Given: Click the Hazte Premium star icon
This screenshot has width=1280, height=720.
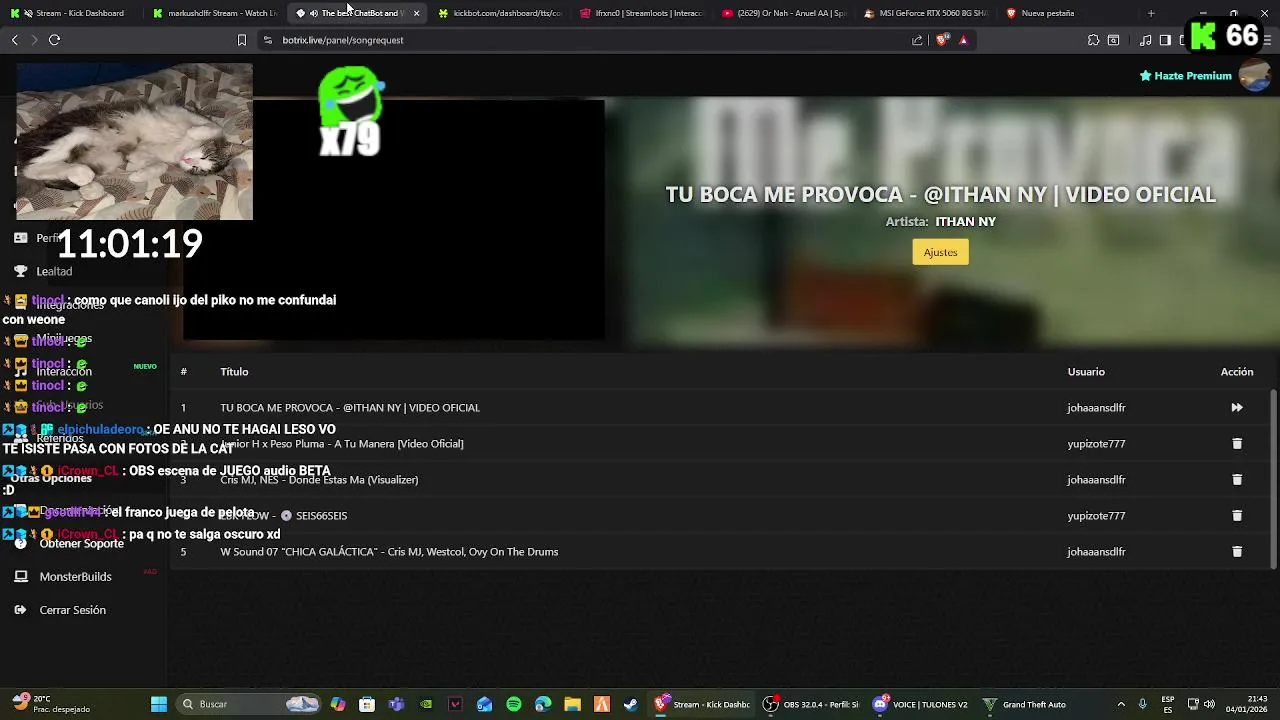Looking at the screenshot, I should (1146, 76).
